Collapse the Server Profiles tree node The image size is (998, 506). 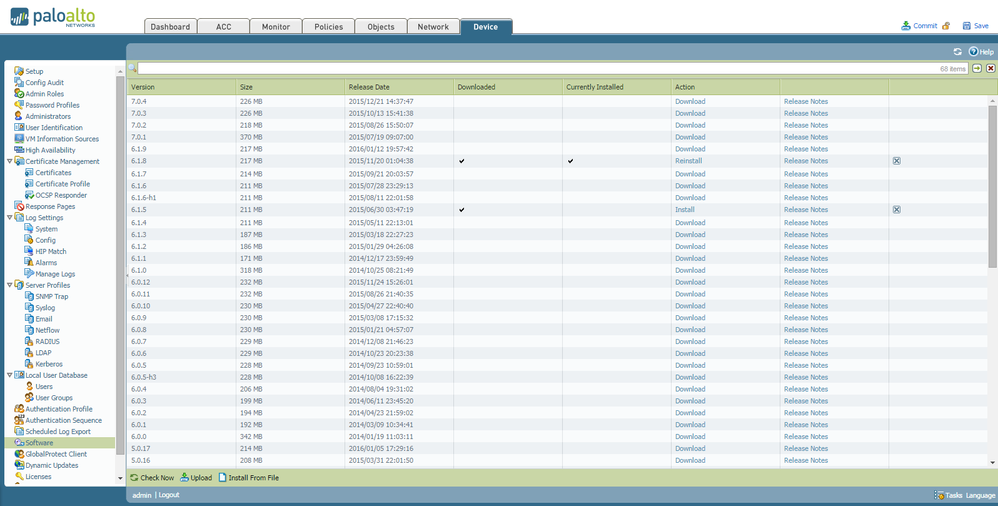9,285
